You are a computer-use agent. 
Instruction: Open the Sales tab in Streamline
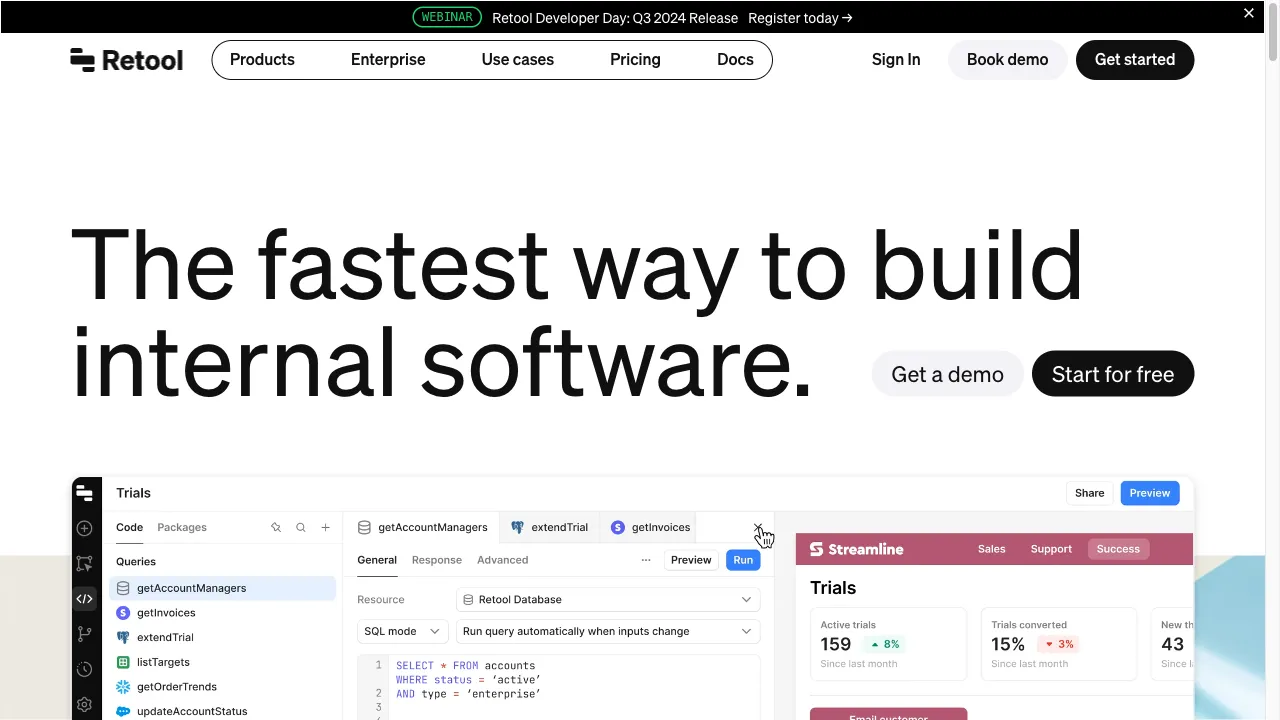pos(992,549)
